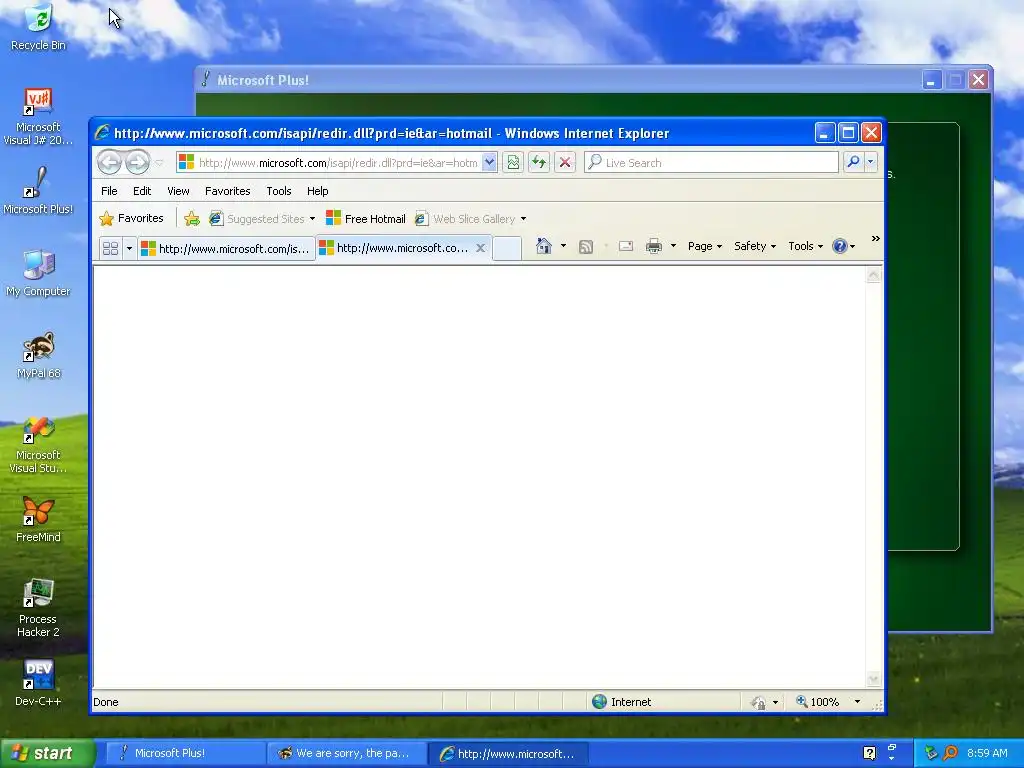Click the scrollbar down arrow
This screenshot has width=1024, height=768.
(874, 679)
